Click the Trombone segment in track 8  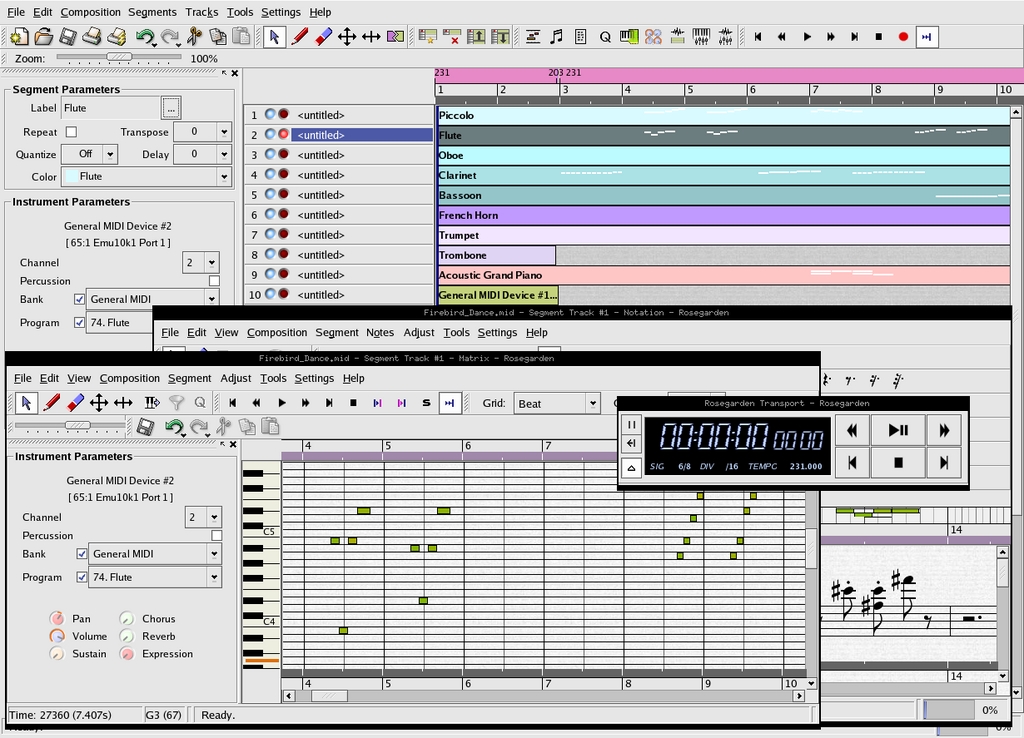496,255
